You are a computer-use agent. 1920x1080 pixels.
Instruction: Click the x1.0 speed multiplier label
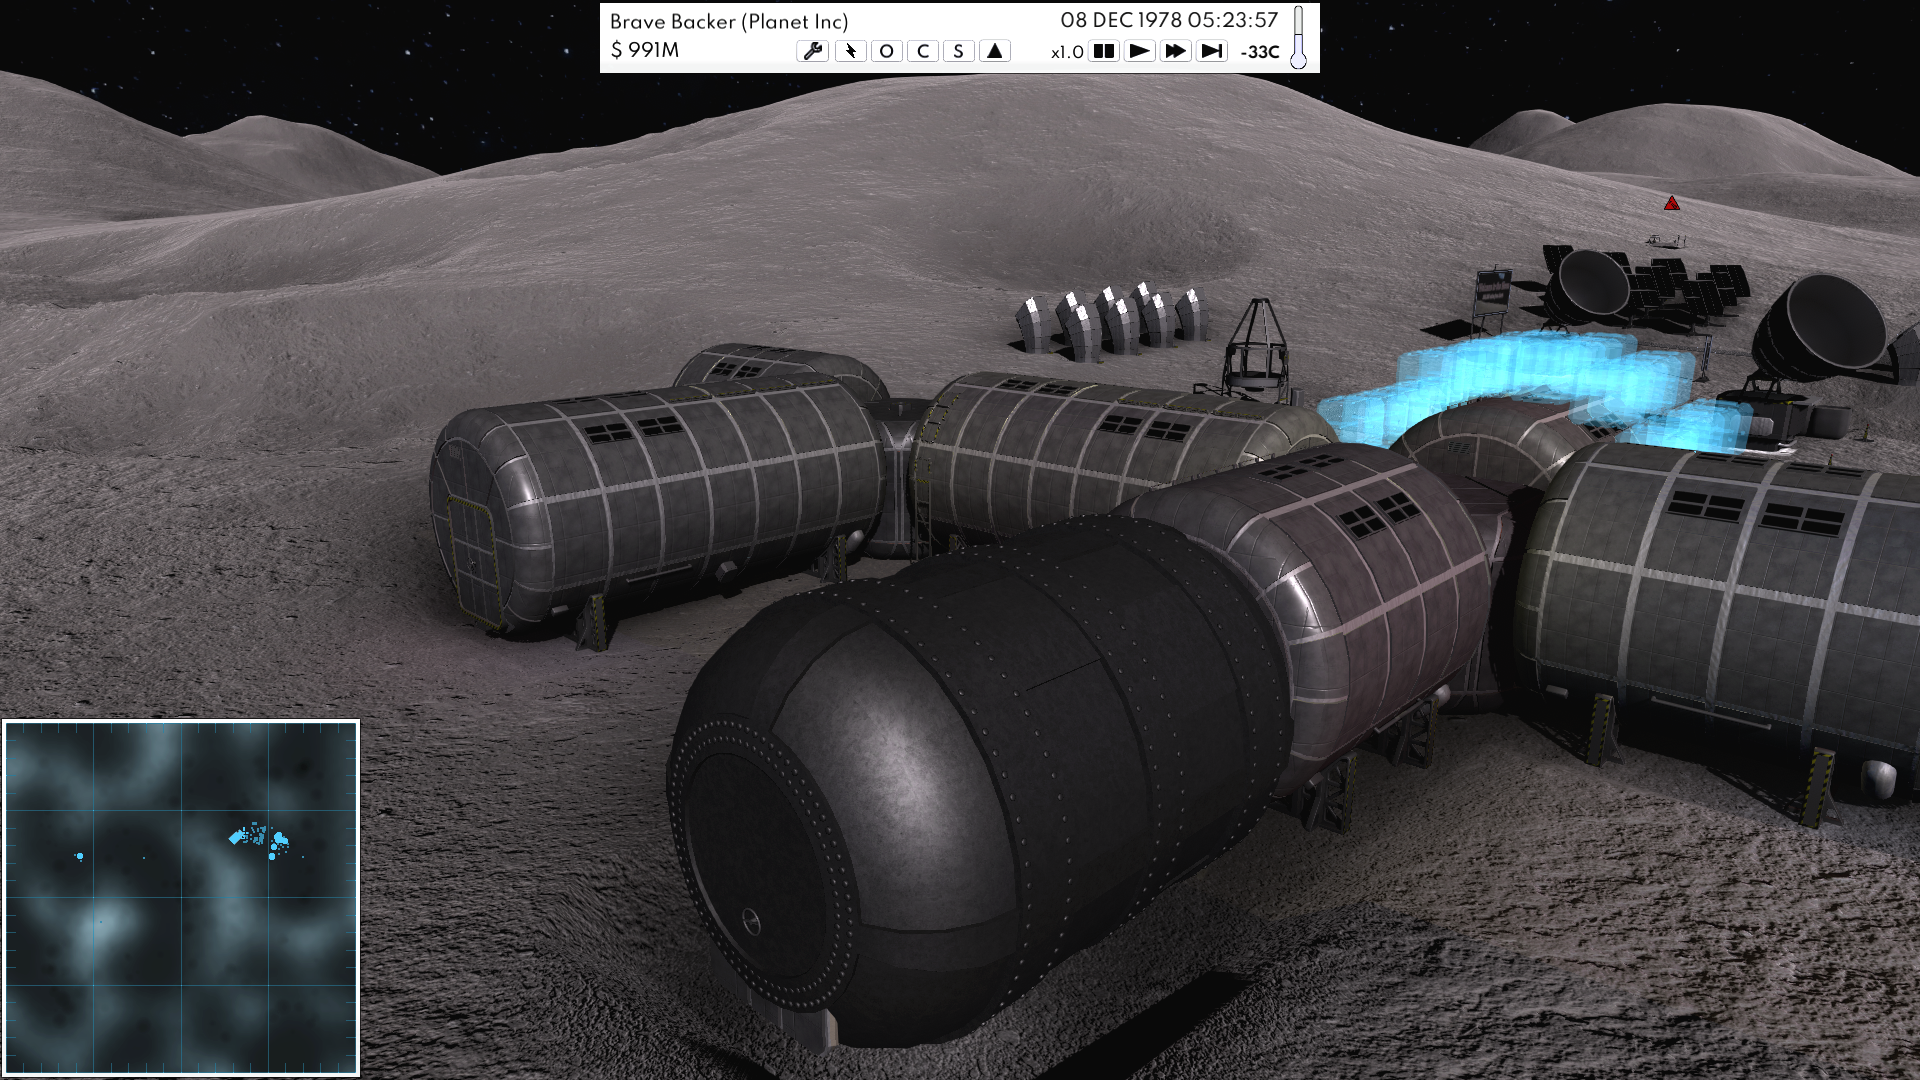click(1067, 52)
